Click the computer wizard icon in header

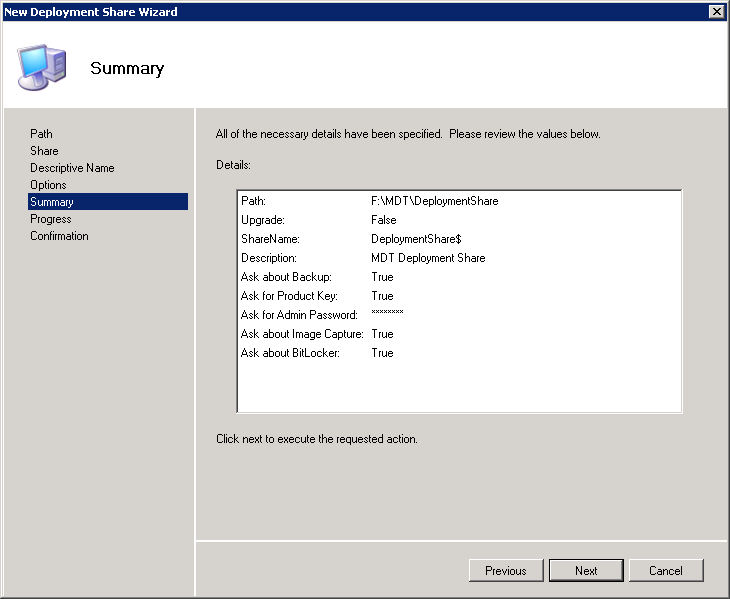[x=42, y=67]
